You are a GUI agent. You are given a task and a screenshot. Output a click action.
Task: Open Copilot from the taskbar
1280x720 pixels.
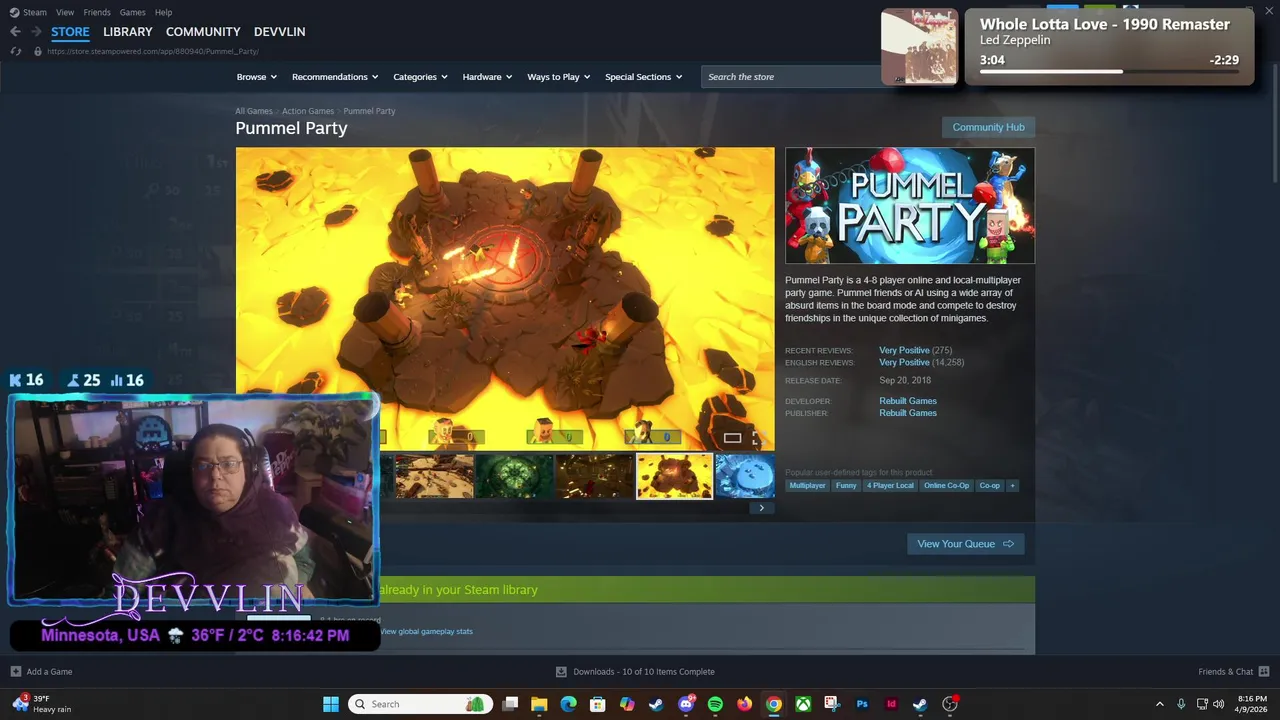pyautogui.click(x=627, y=704)
